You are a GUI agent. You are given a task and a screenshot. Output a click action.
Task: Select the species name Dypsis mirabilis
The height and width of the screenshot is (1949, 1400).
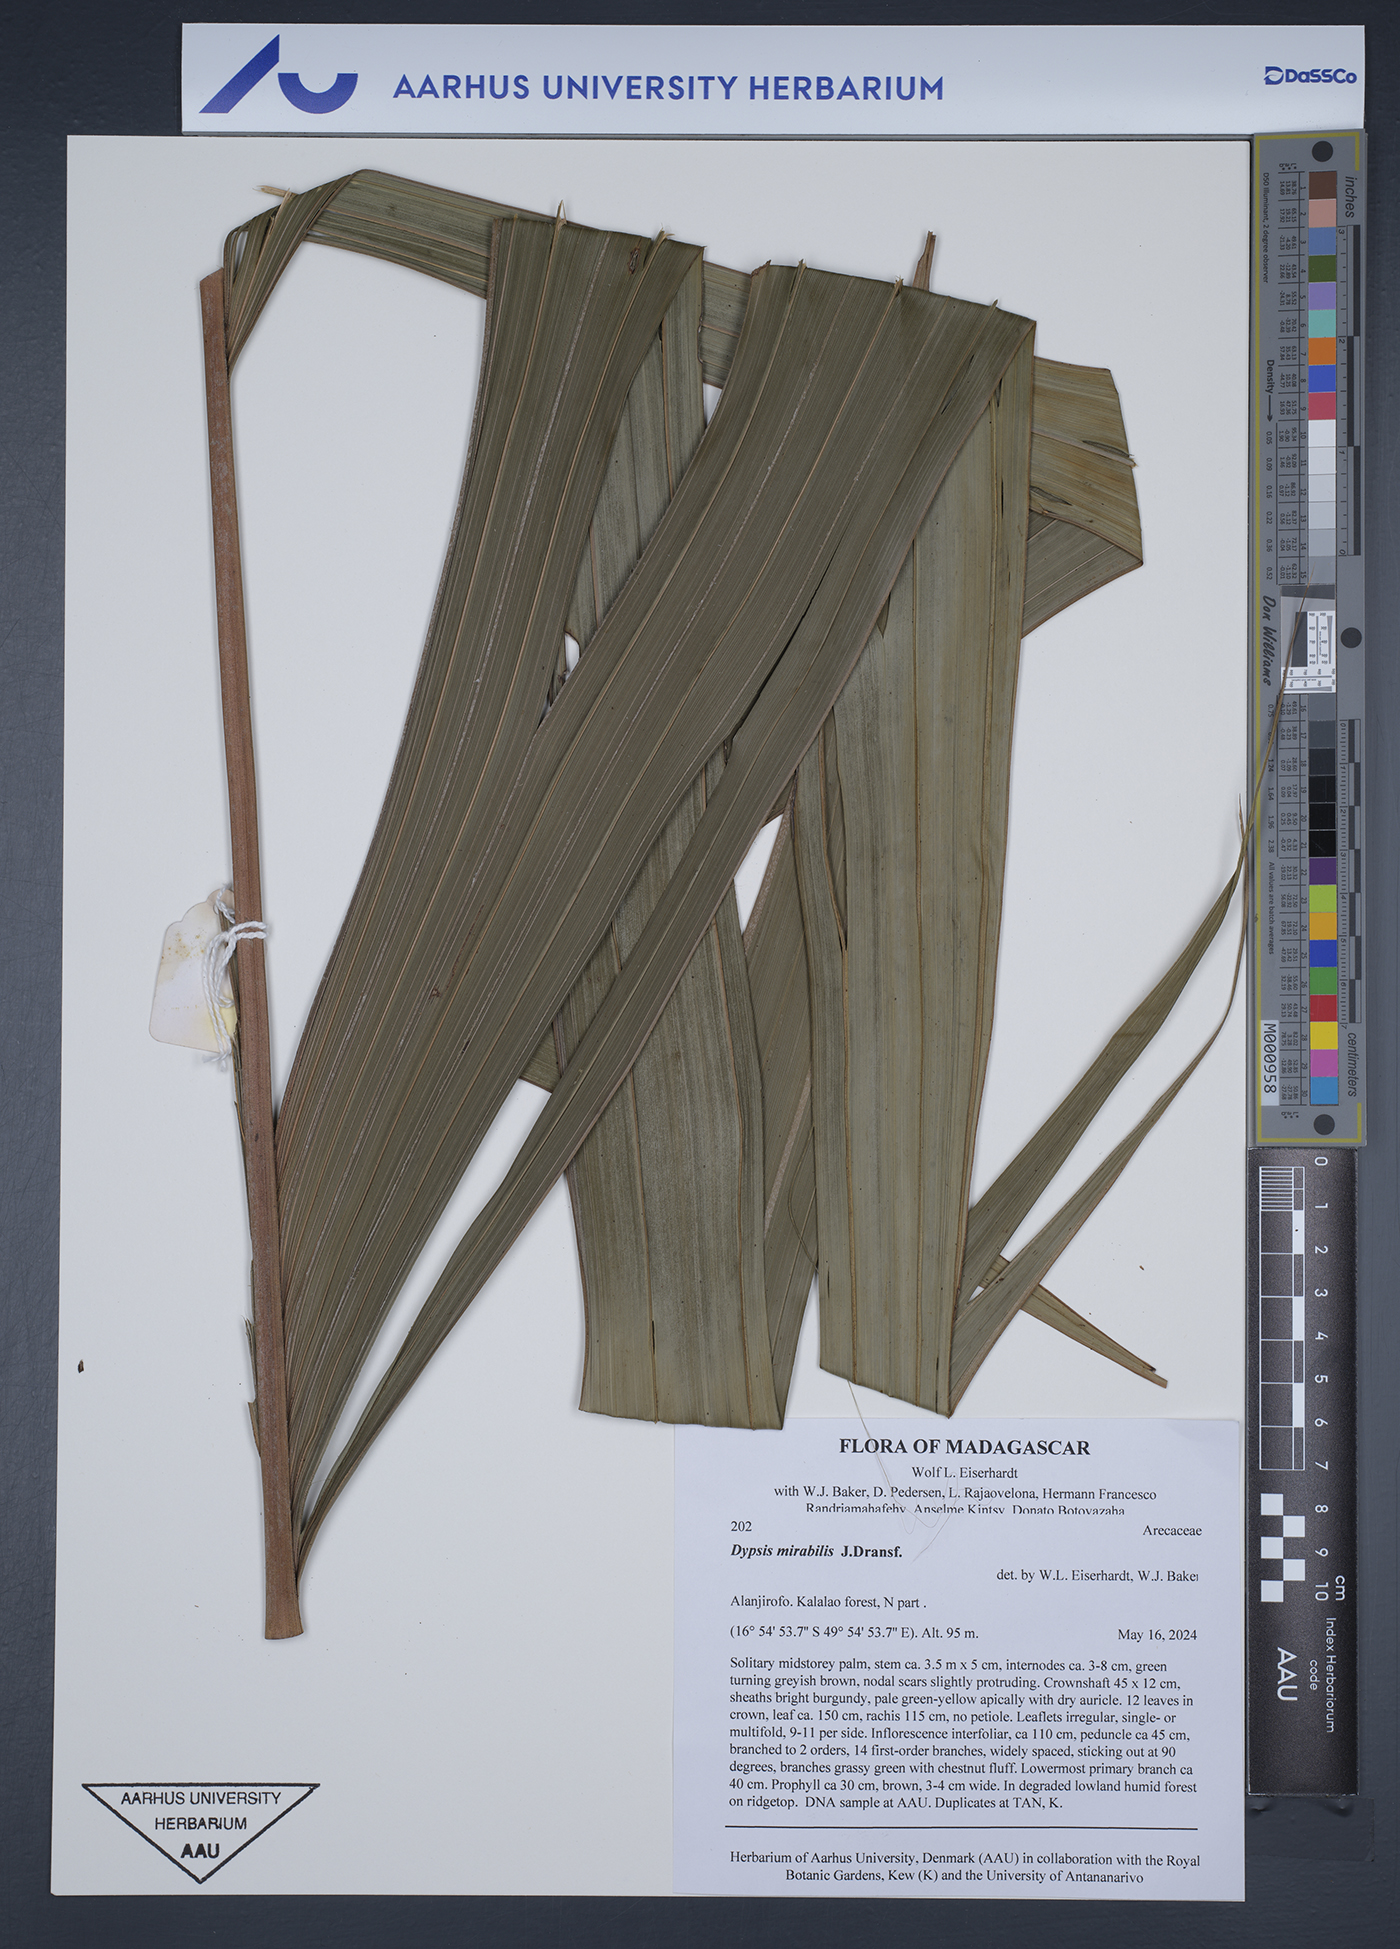coord(783,1551)
